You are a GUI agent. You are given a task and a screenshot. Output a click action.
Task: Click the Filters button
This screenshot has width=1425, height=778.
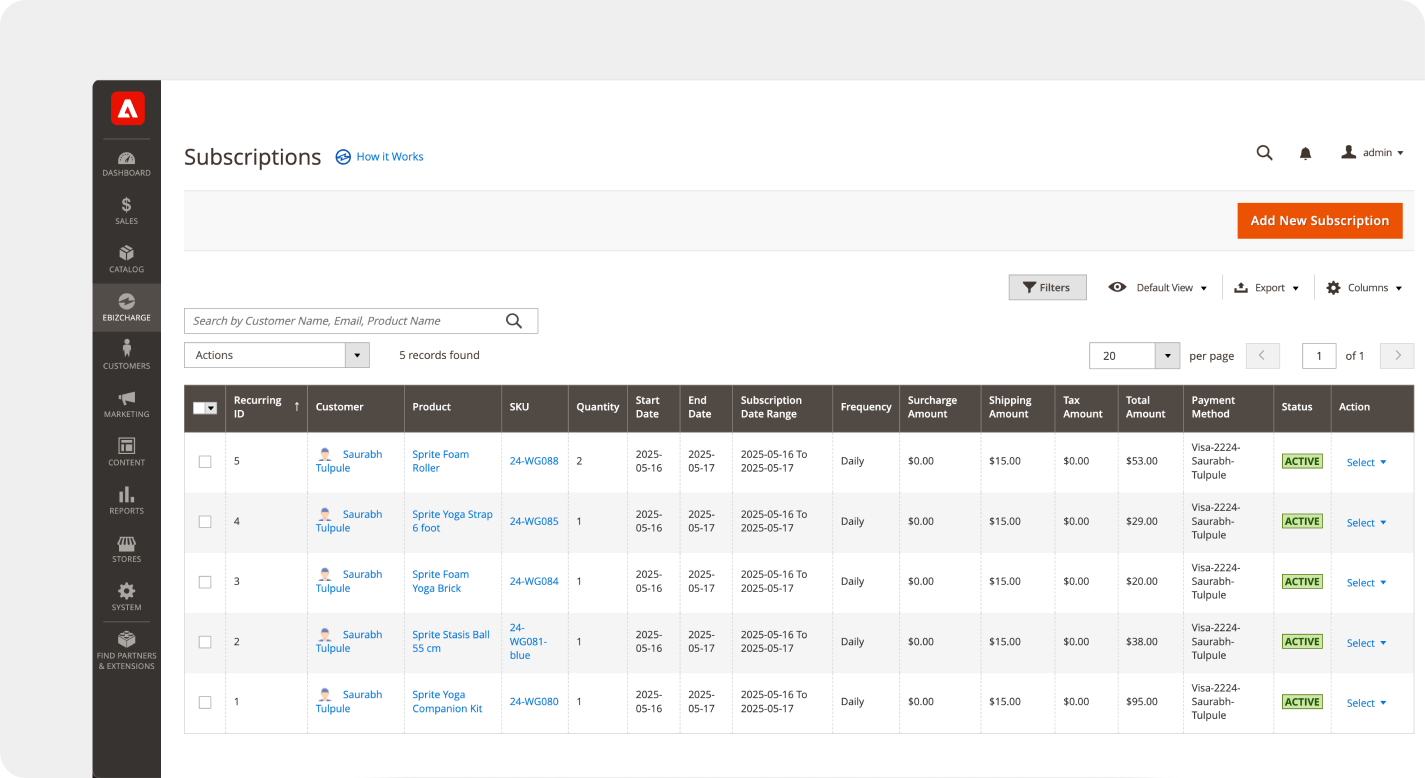(1047, 288)
